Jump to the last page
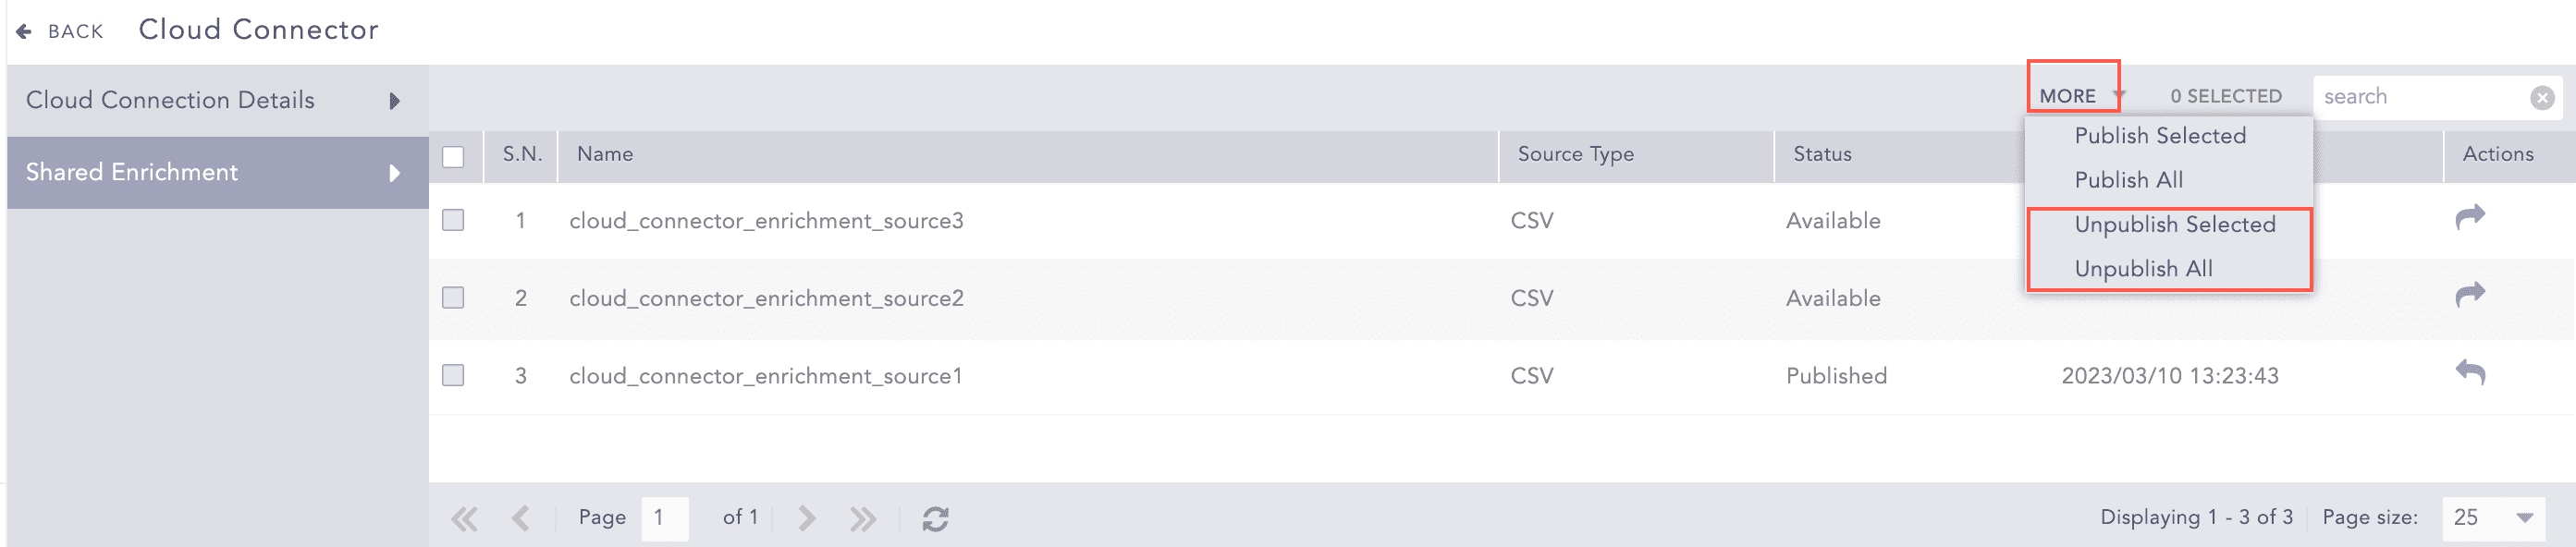 tap(862, 518)
